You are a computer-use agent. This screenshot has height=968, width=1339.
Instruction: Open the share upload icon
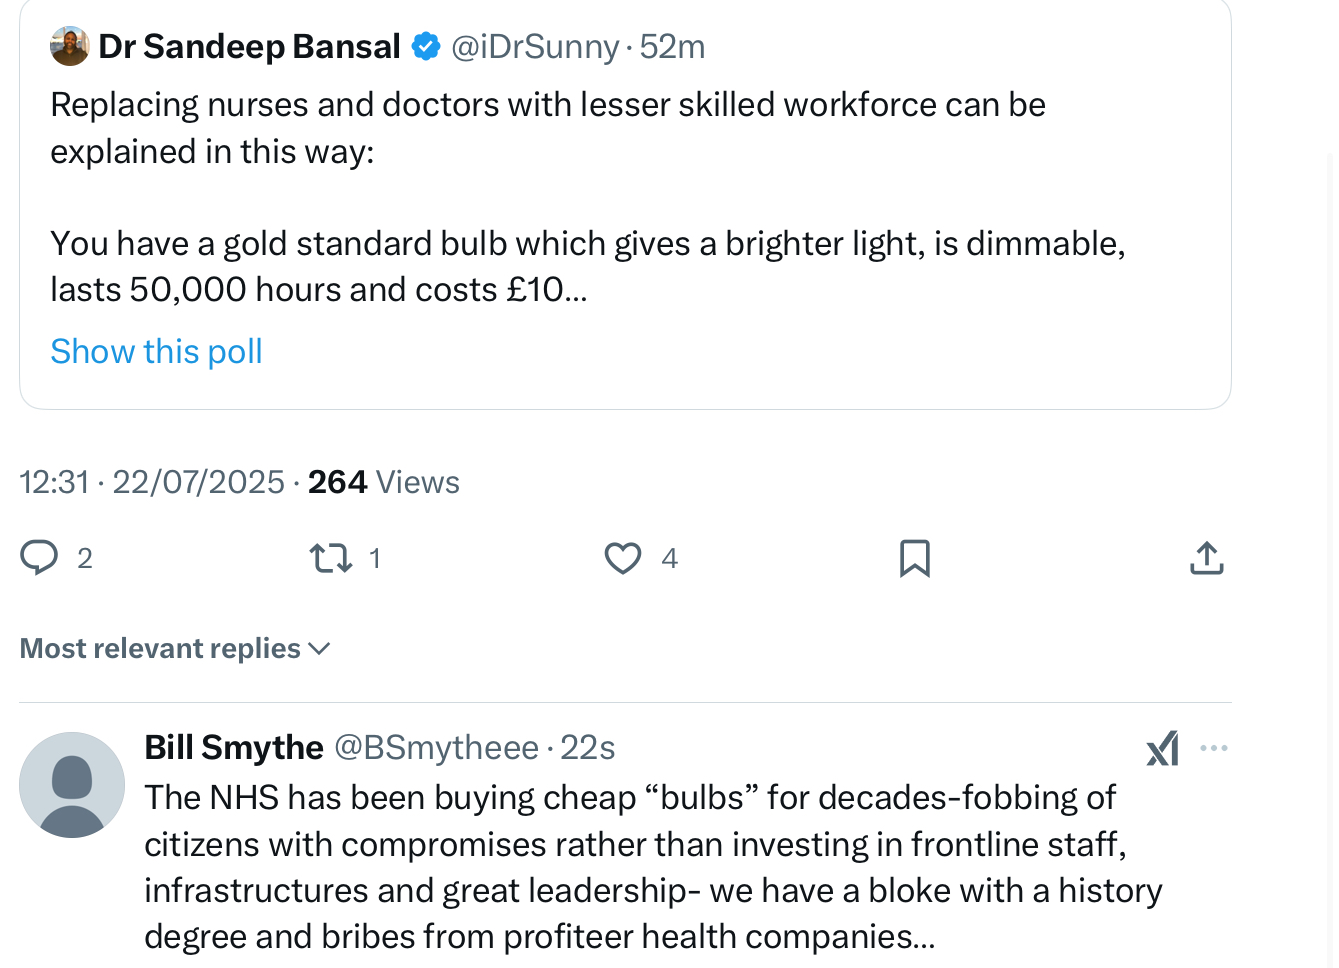coord(1207,557)
